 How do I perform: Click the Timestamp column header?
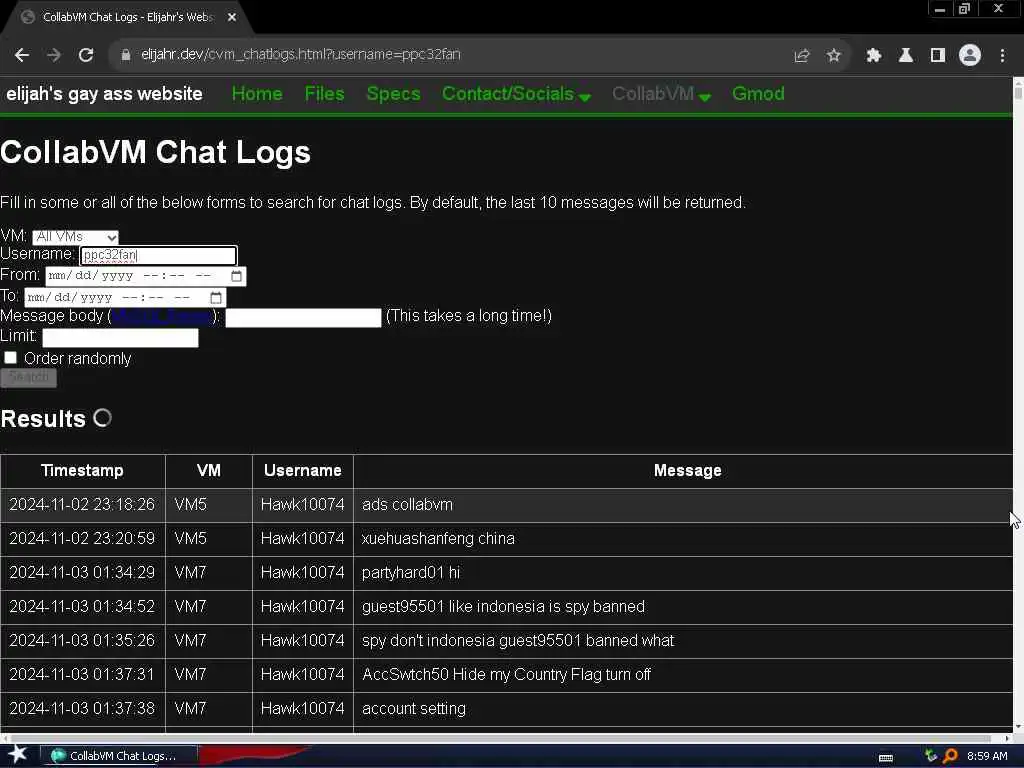(x=82, y=471)
